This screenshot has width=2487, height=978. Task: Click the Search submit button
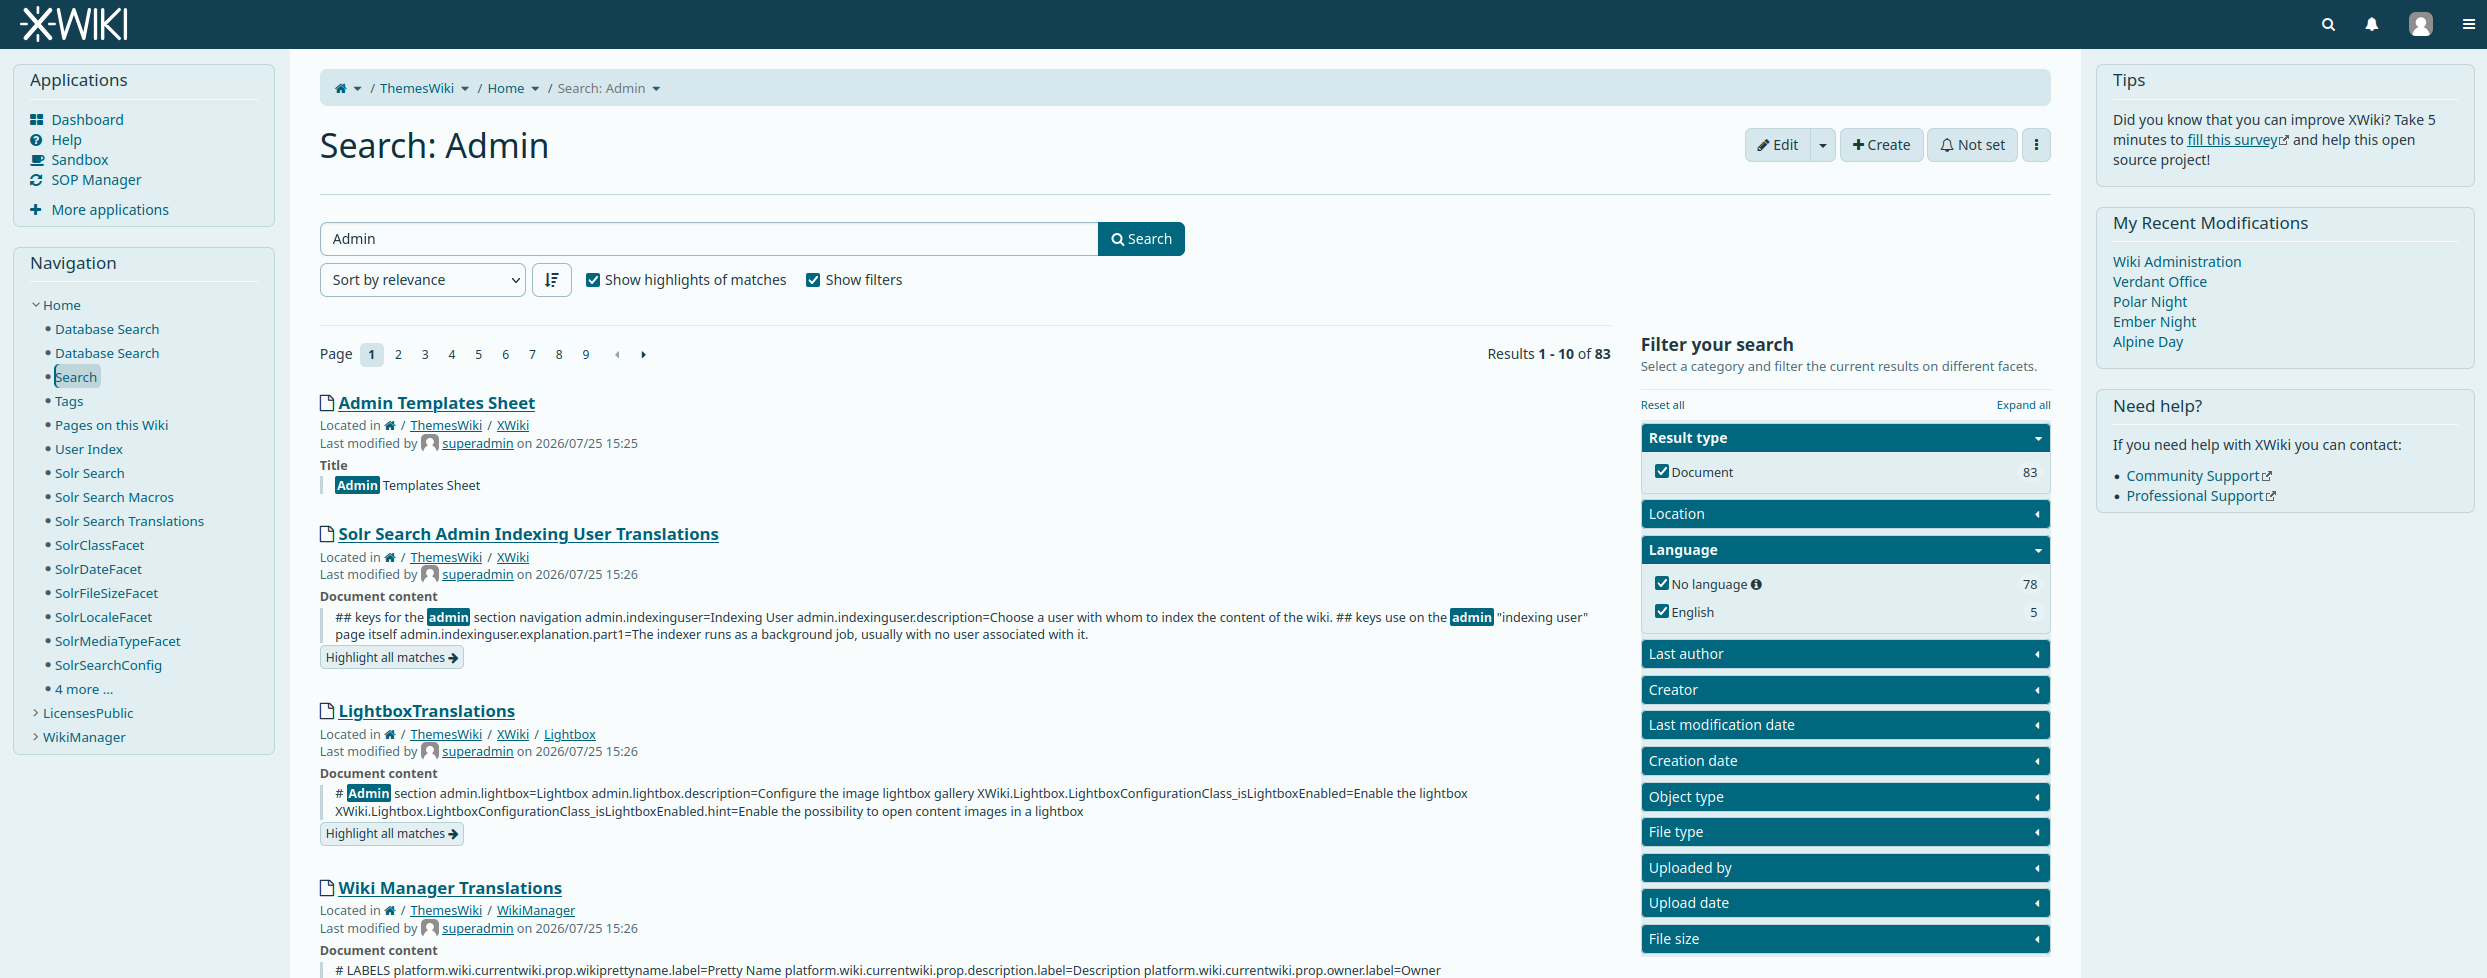coord(1141,239)
